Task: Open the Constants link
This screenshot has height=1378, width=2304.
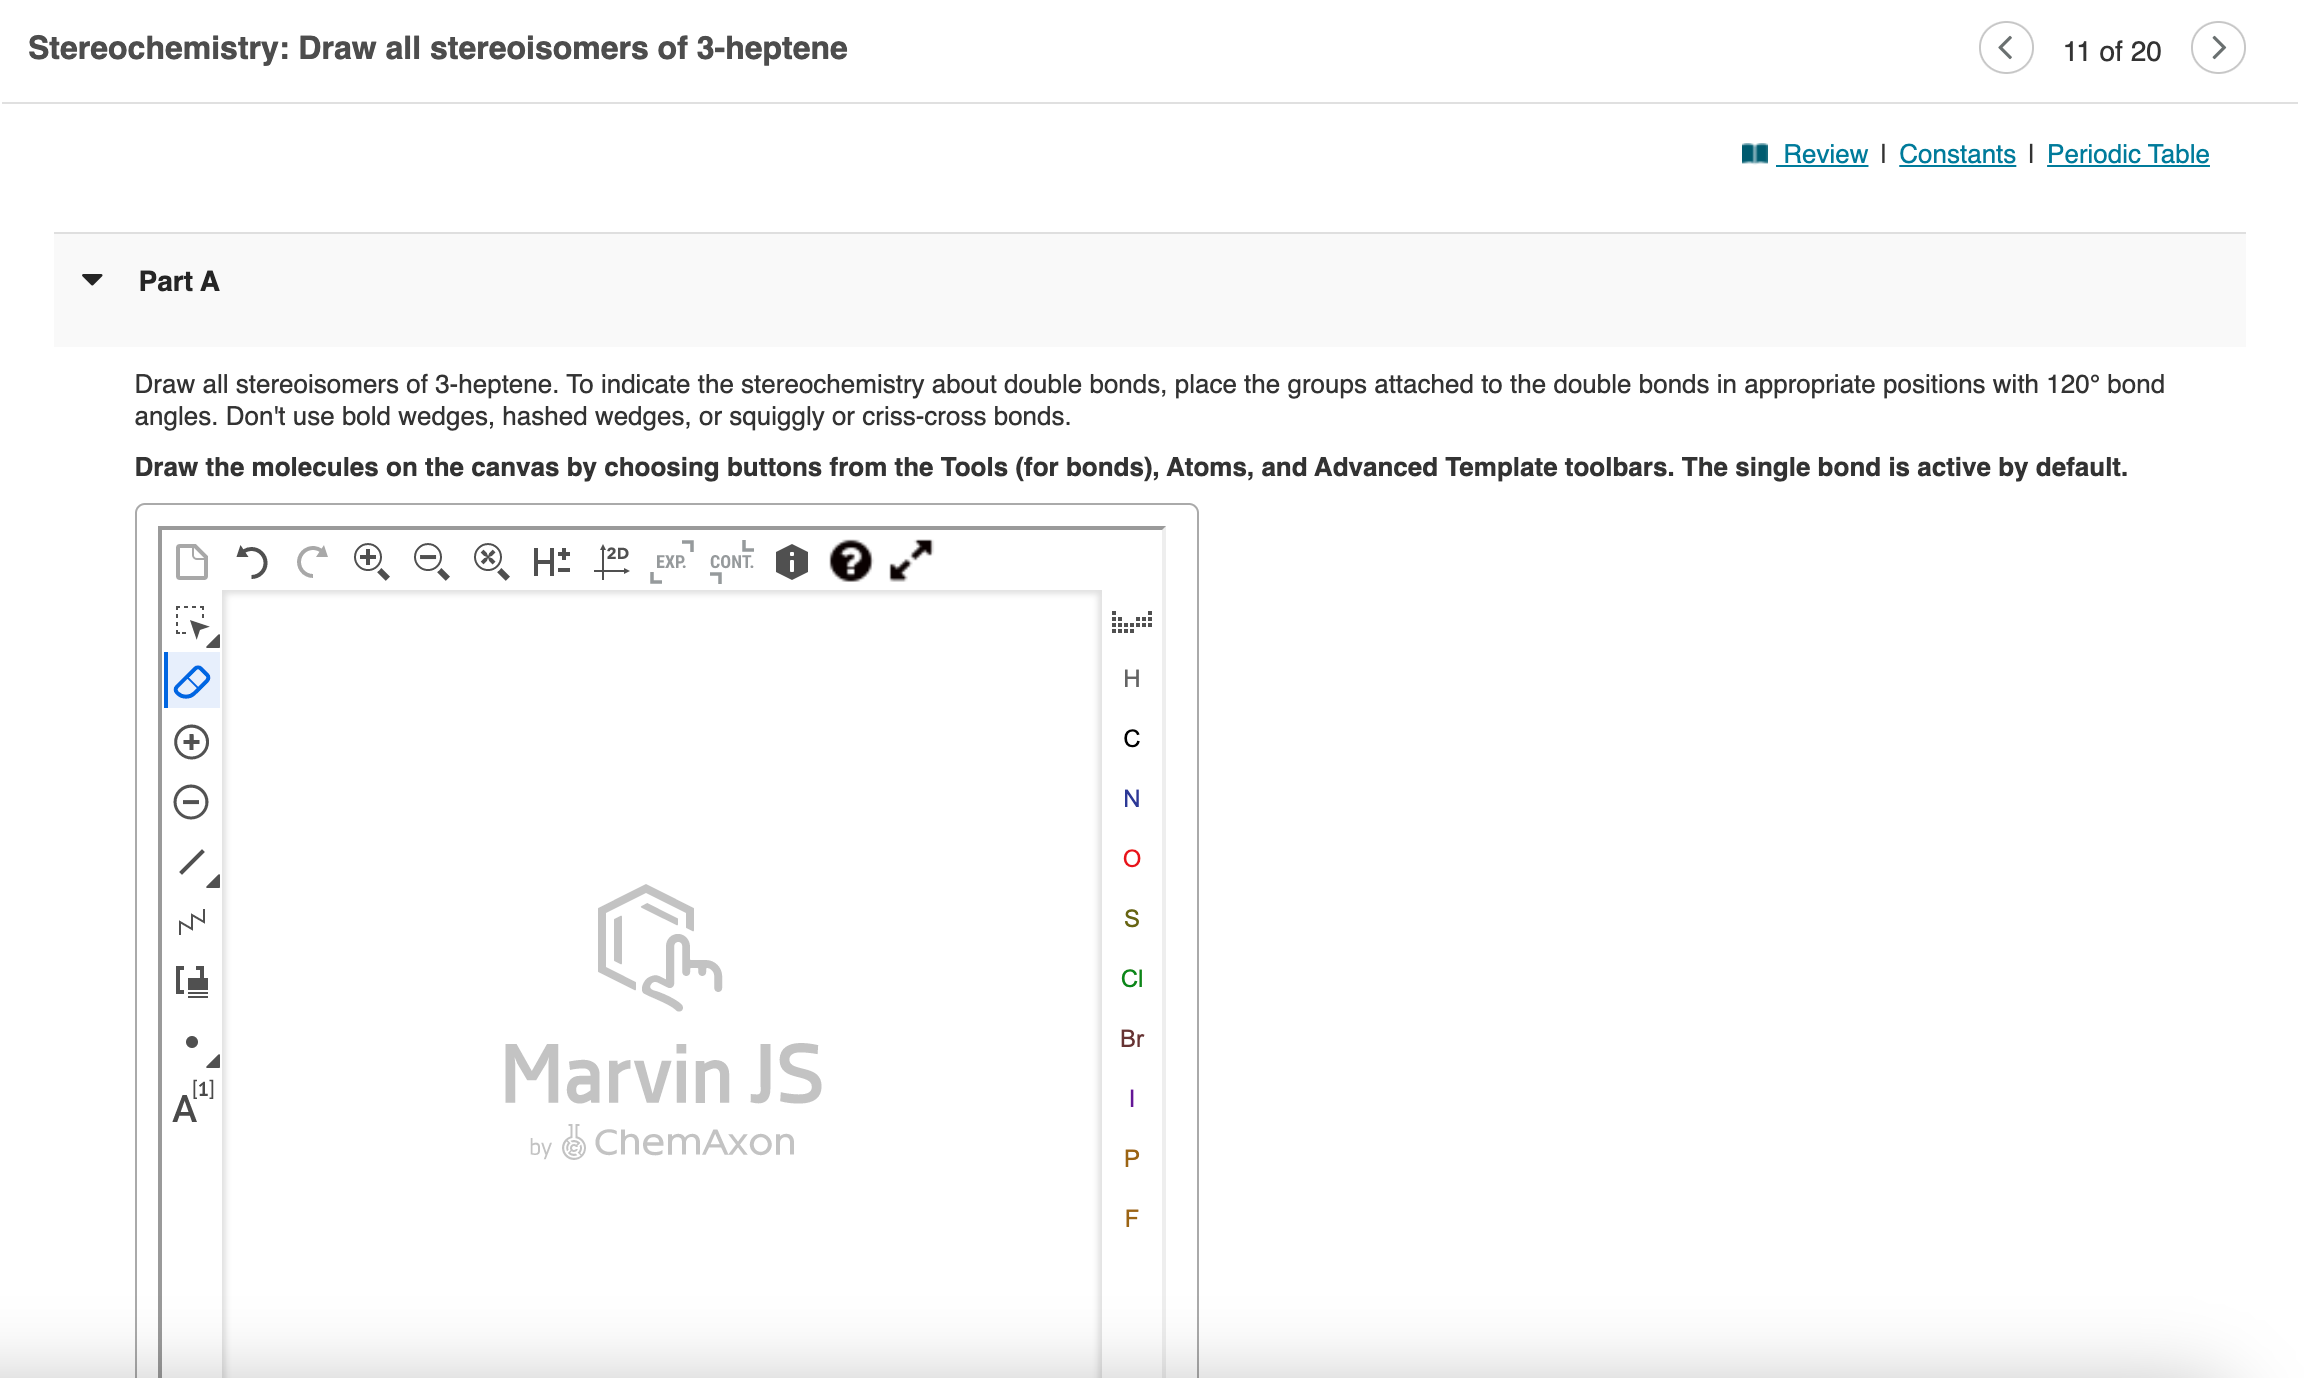Action: tap(1957, 154)
